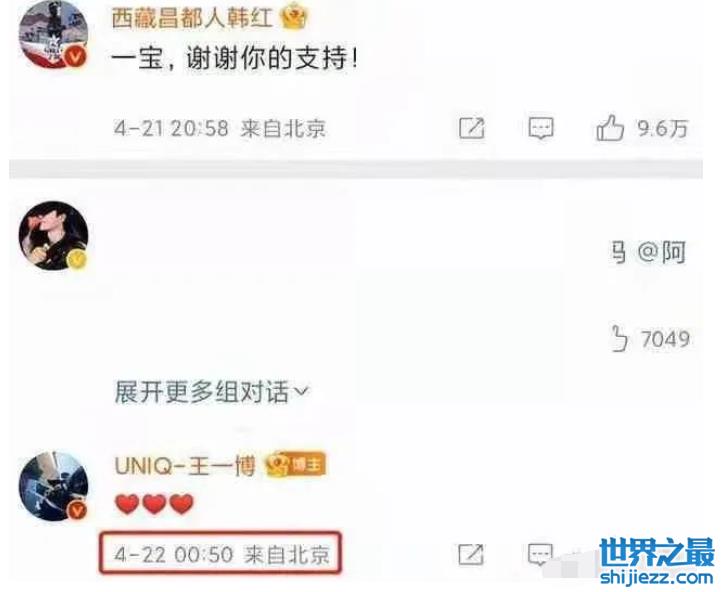The image size is (724, 592).
Task: Click the 4-22 00:50 来自北京 timestamp
Action: (221, 553)
